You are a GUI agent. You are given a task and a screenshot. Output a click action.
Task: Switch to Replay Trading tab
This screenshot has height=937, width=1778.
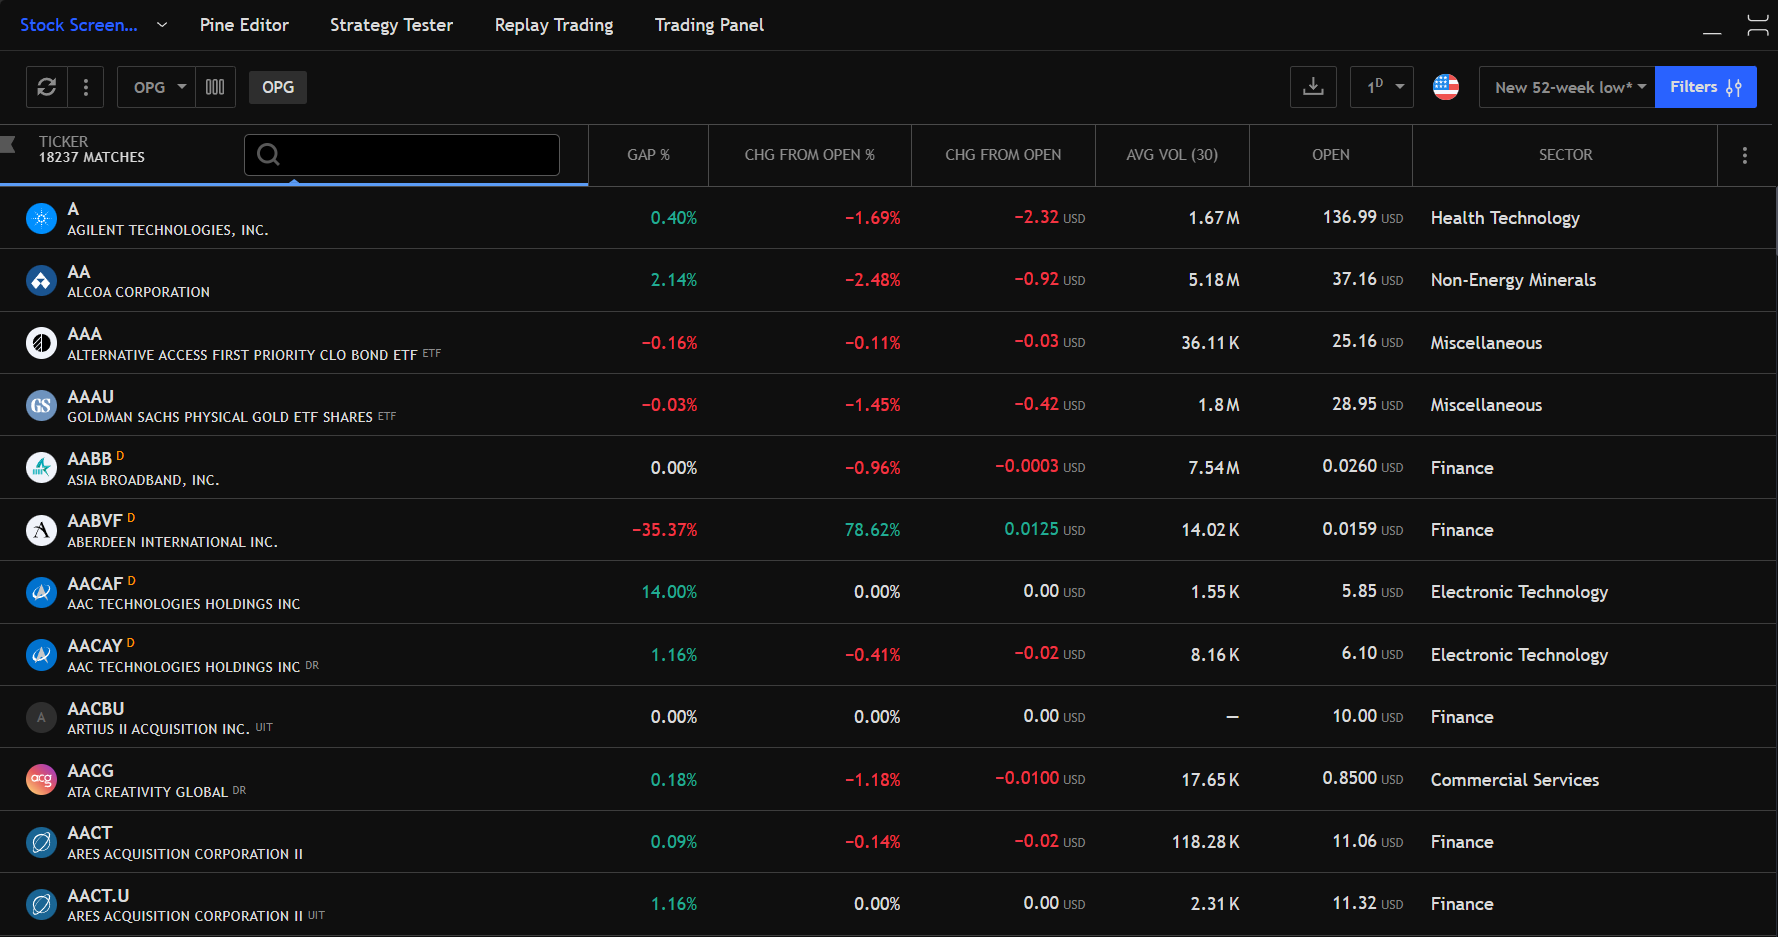pyautogui.click(x=554, y=25)
